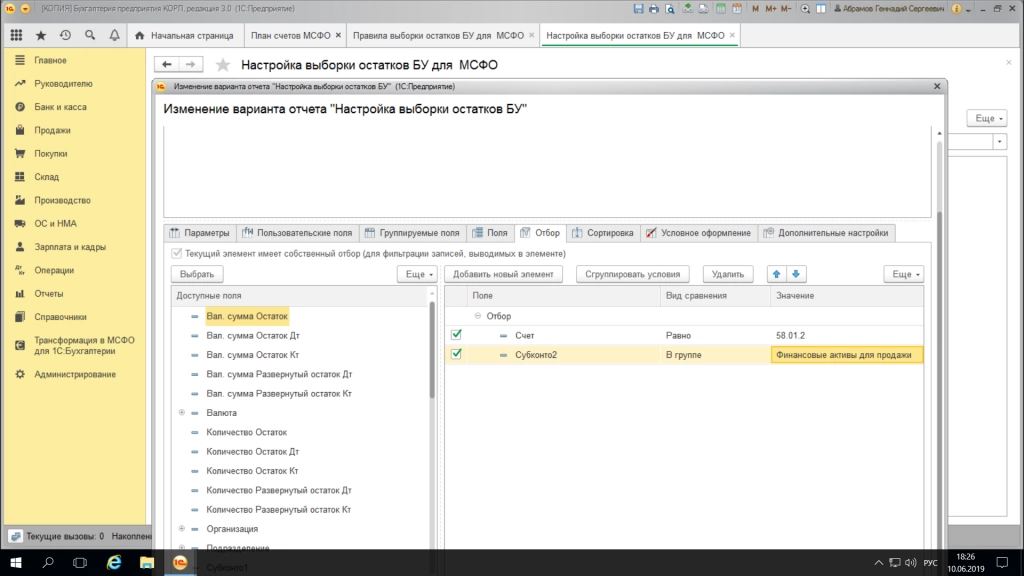Click Сгруппировать условия button
This screenshot has width=1024, height=576.
click(632, 274)
